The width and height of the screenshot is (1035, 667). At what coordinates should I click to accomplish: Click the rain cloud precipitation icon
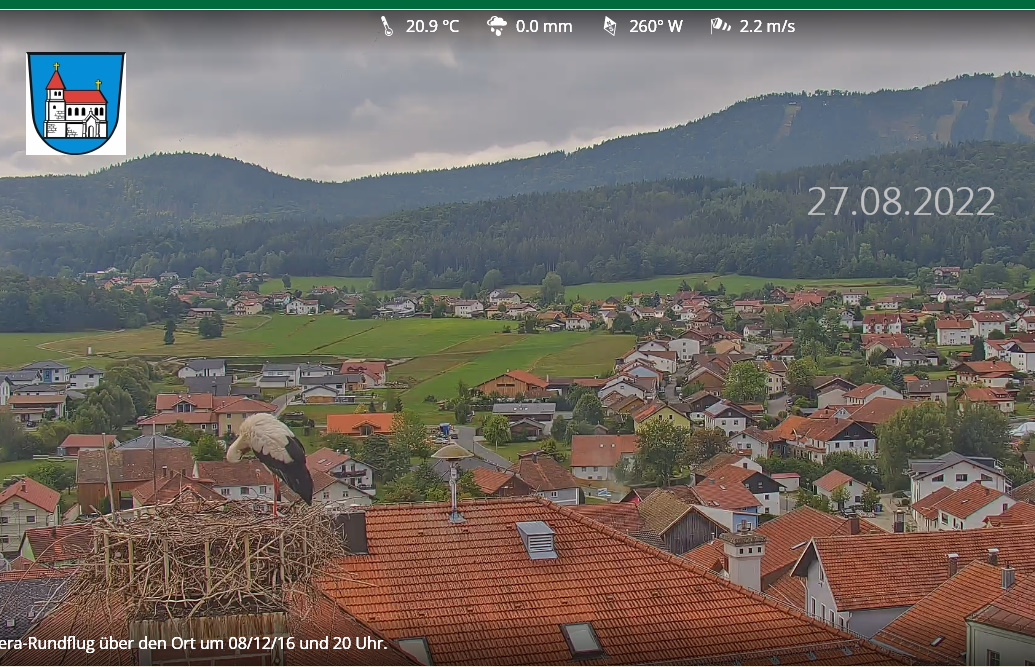[x=497, y=26]
